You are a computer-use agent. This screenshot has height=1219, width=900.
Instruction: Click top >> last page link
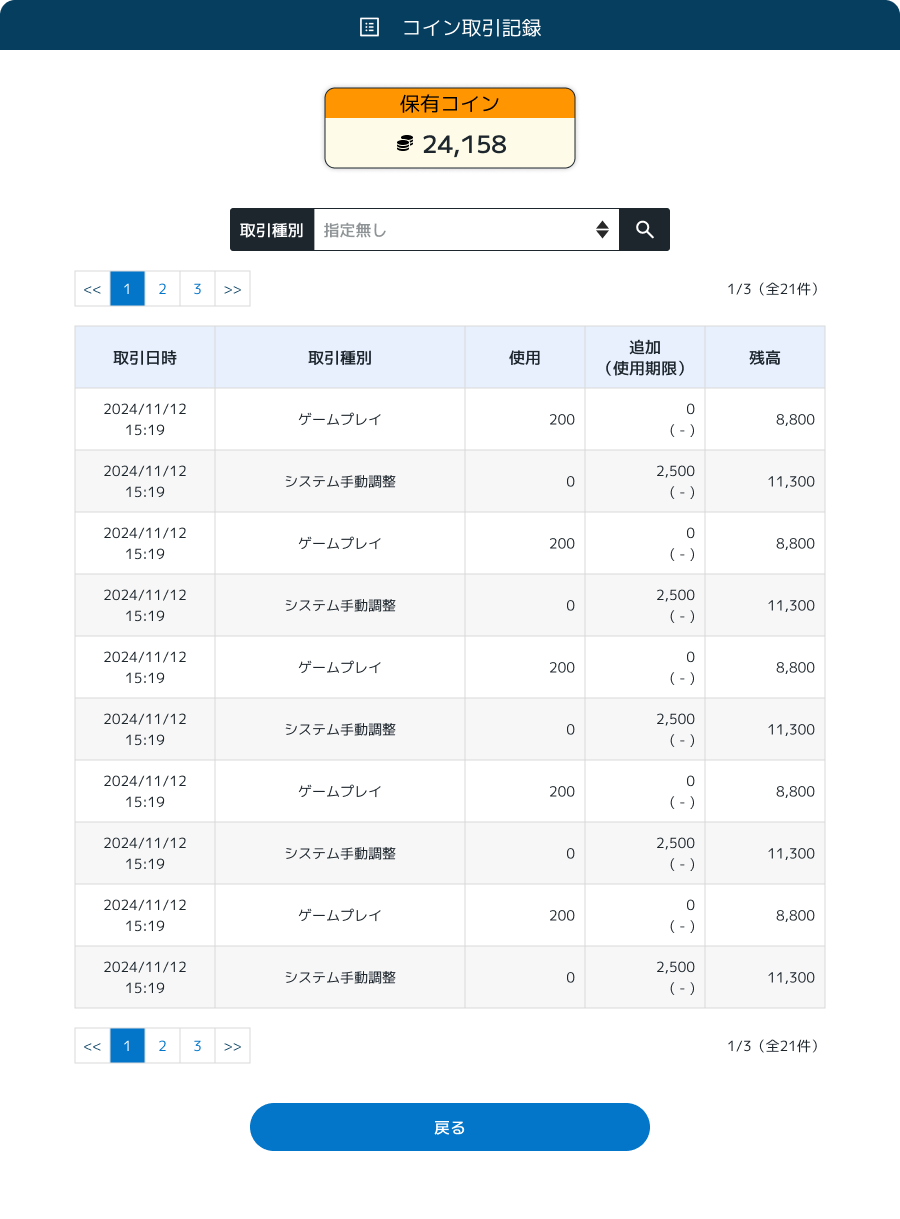click(232, 289)
